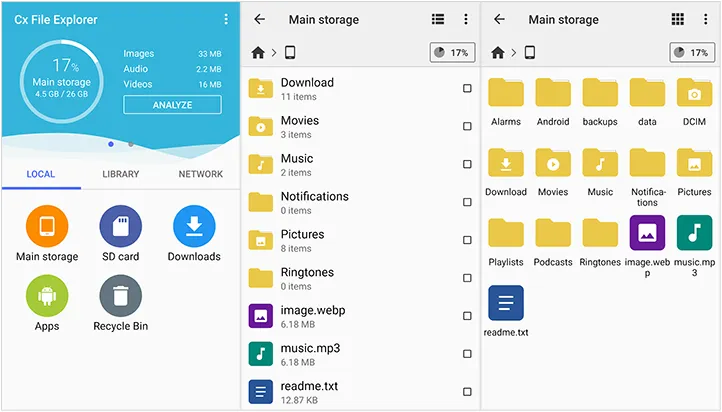Open the Movies folder in grid

click(x=553, y=162)
